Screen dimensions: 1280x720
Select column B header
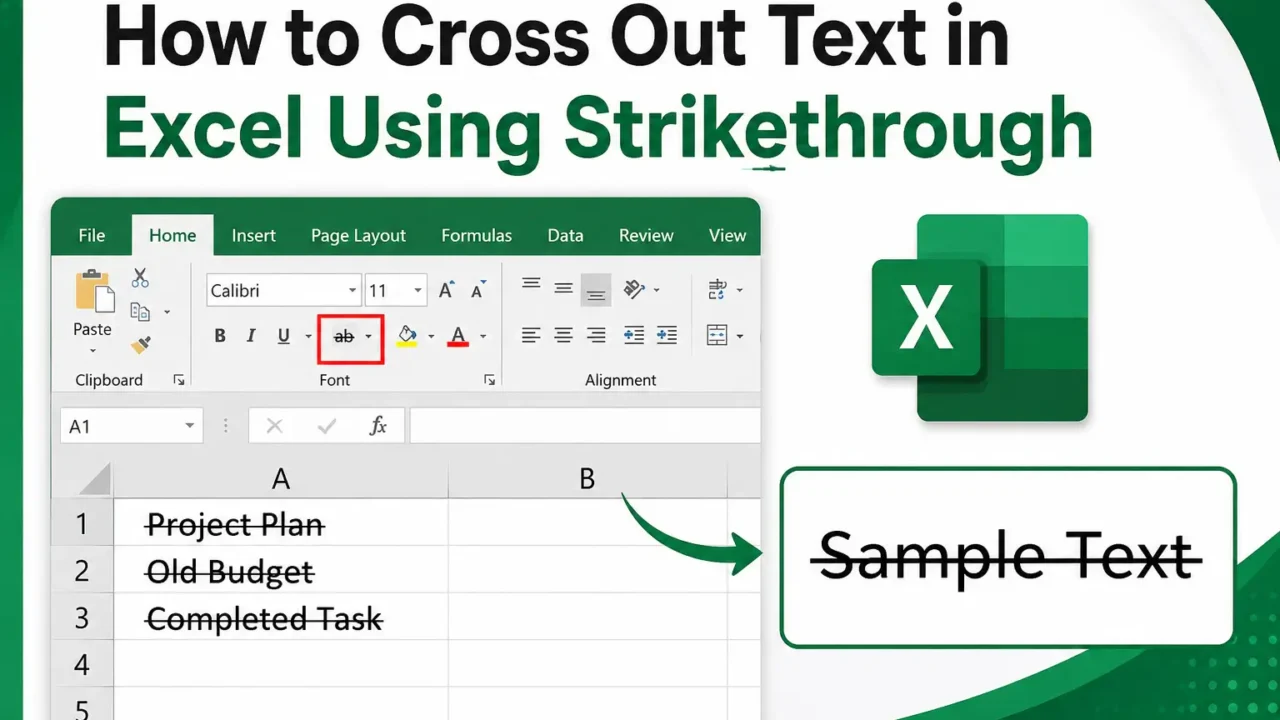click(587, 480)
